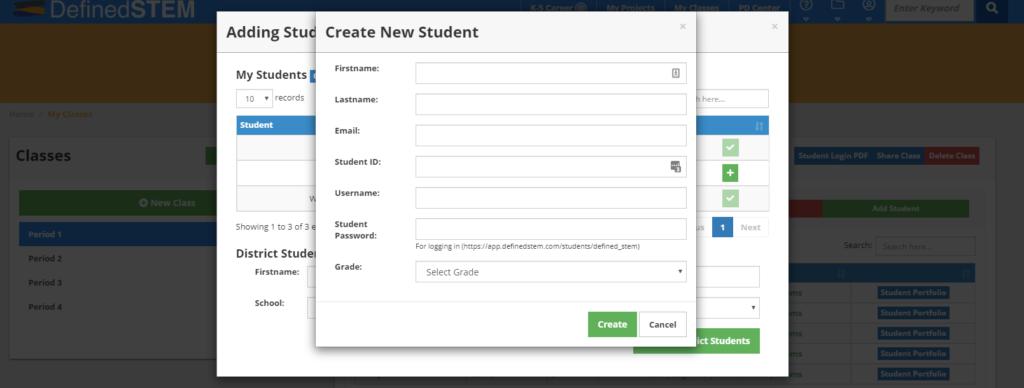Click the ID card icon in Student ID field
This screenshot has height=388, width=1024.
676,167
